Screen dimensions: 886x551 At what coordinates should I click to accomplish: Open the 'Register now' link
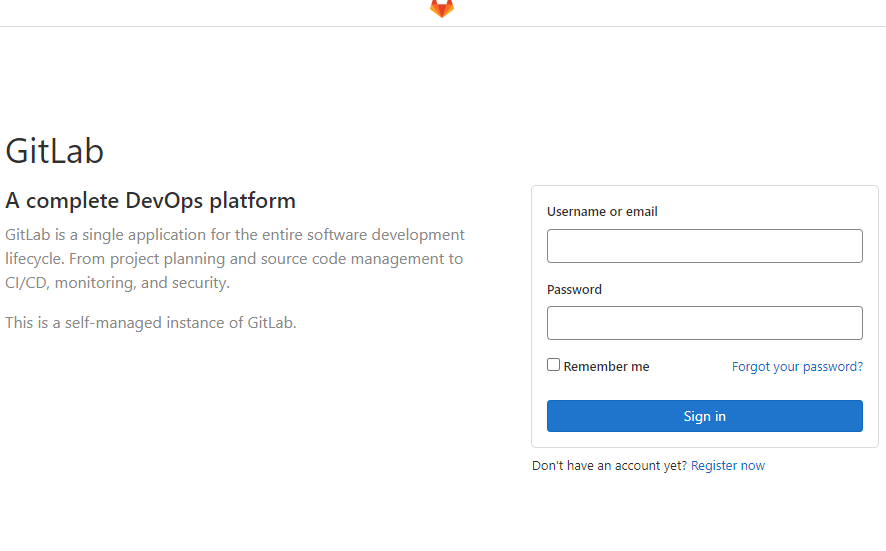click(x=728, y=466)
